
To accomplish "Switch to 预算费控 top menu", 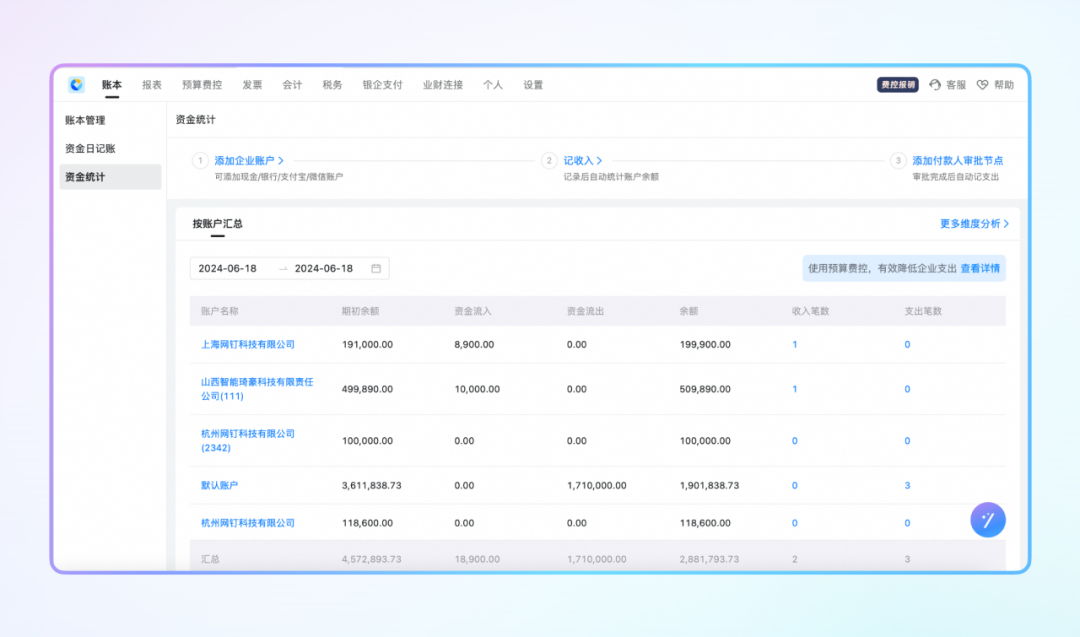I will (x=202, y=85).
